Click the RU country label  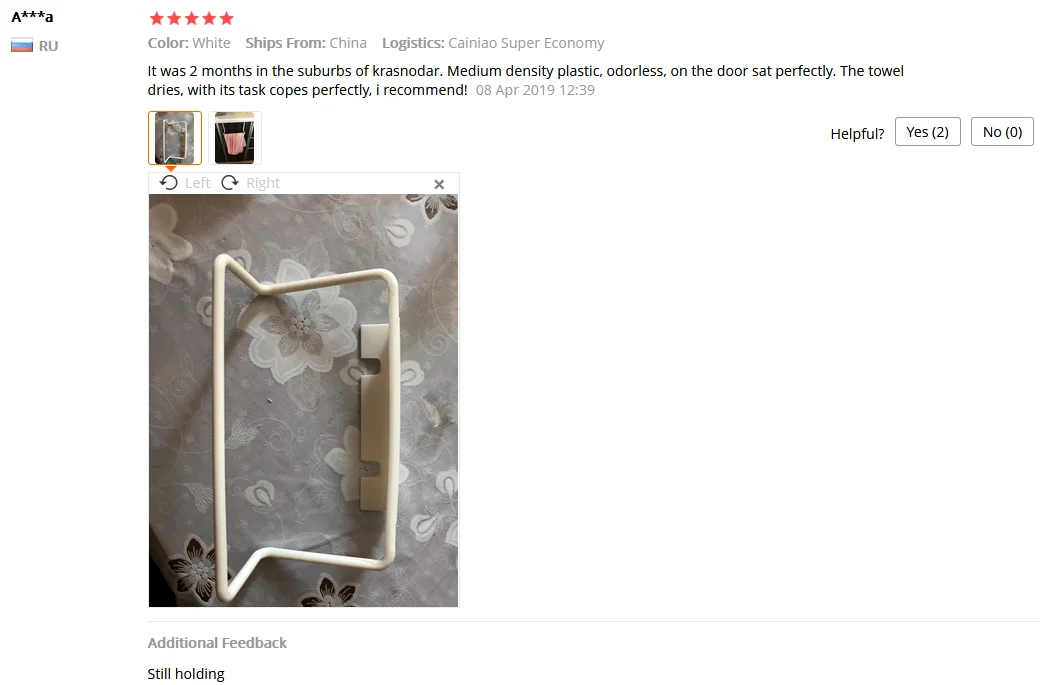click(x=48, y=46)
